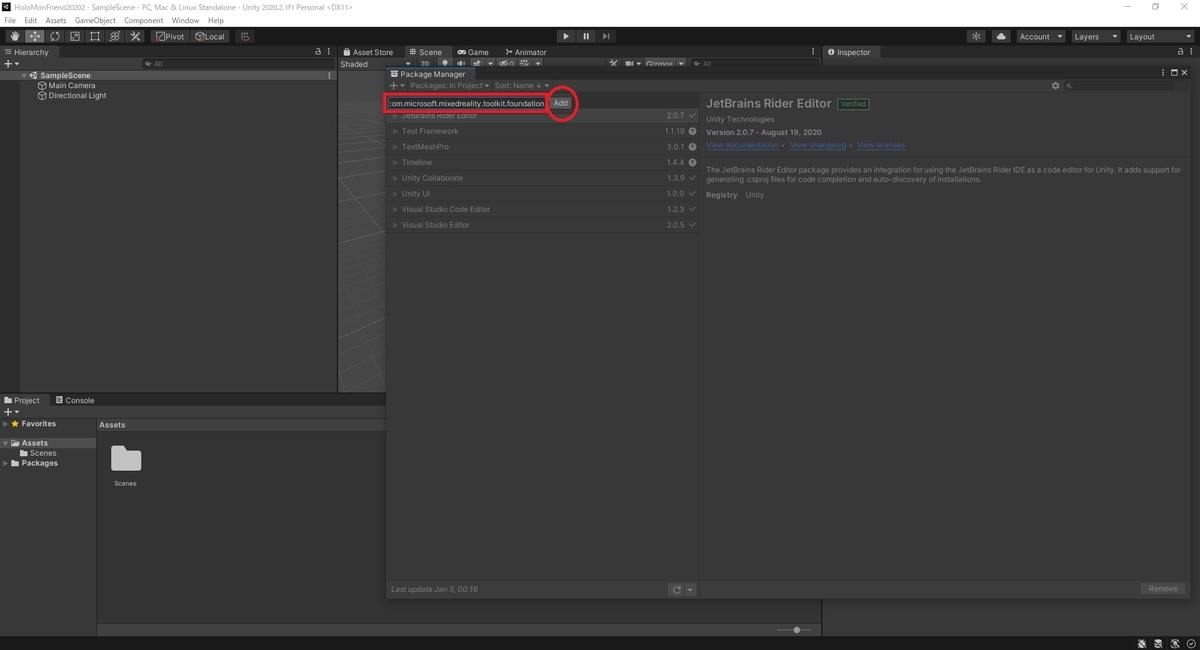Open the Window menu
Screen dimensions: 1200x650
click(185, 20)
